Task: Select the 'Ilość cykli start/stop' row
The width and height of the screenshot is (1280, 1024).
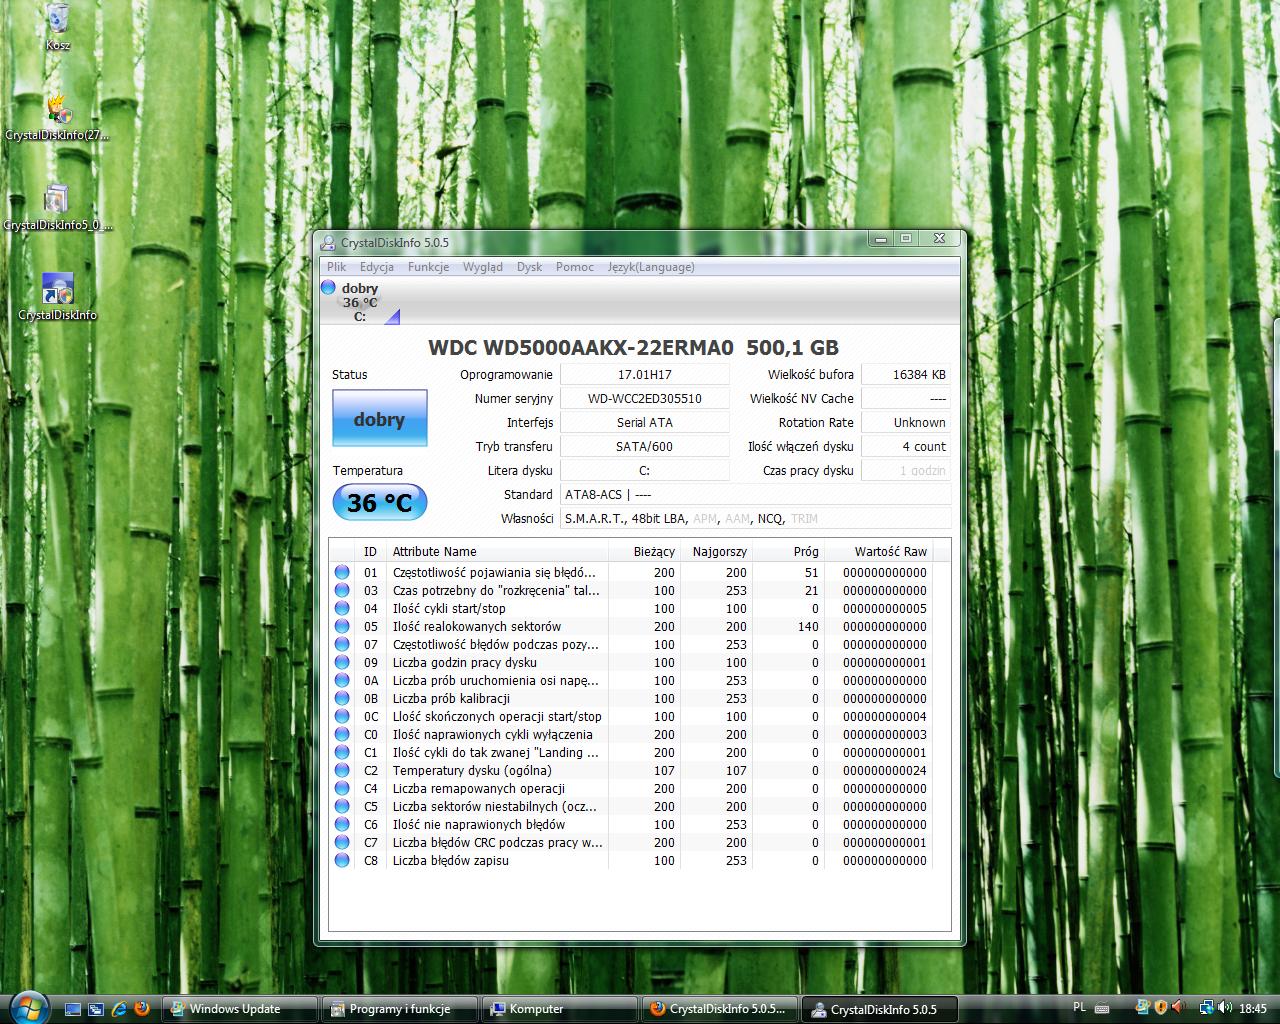Action: (632, 609)
